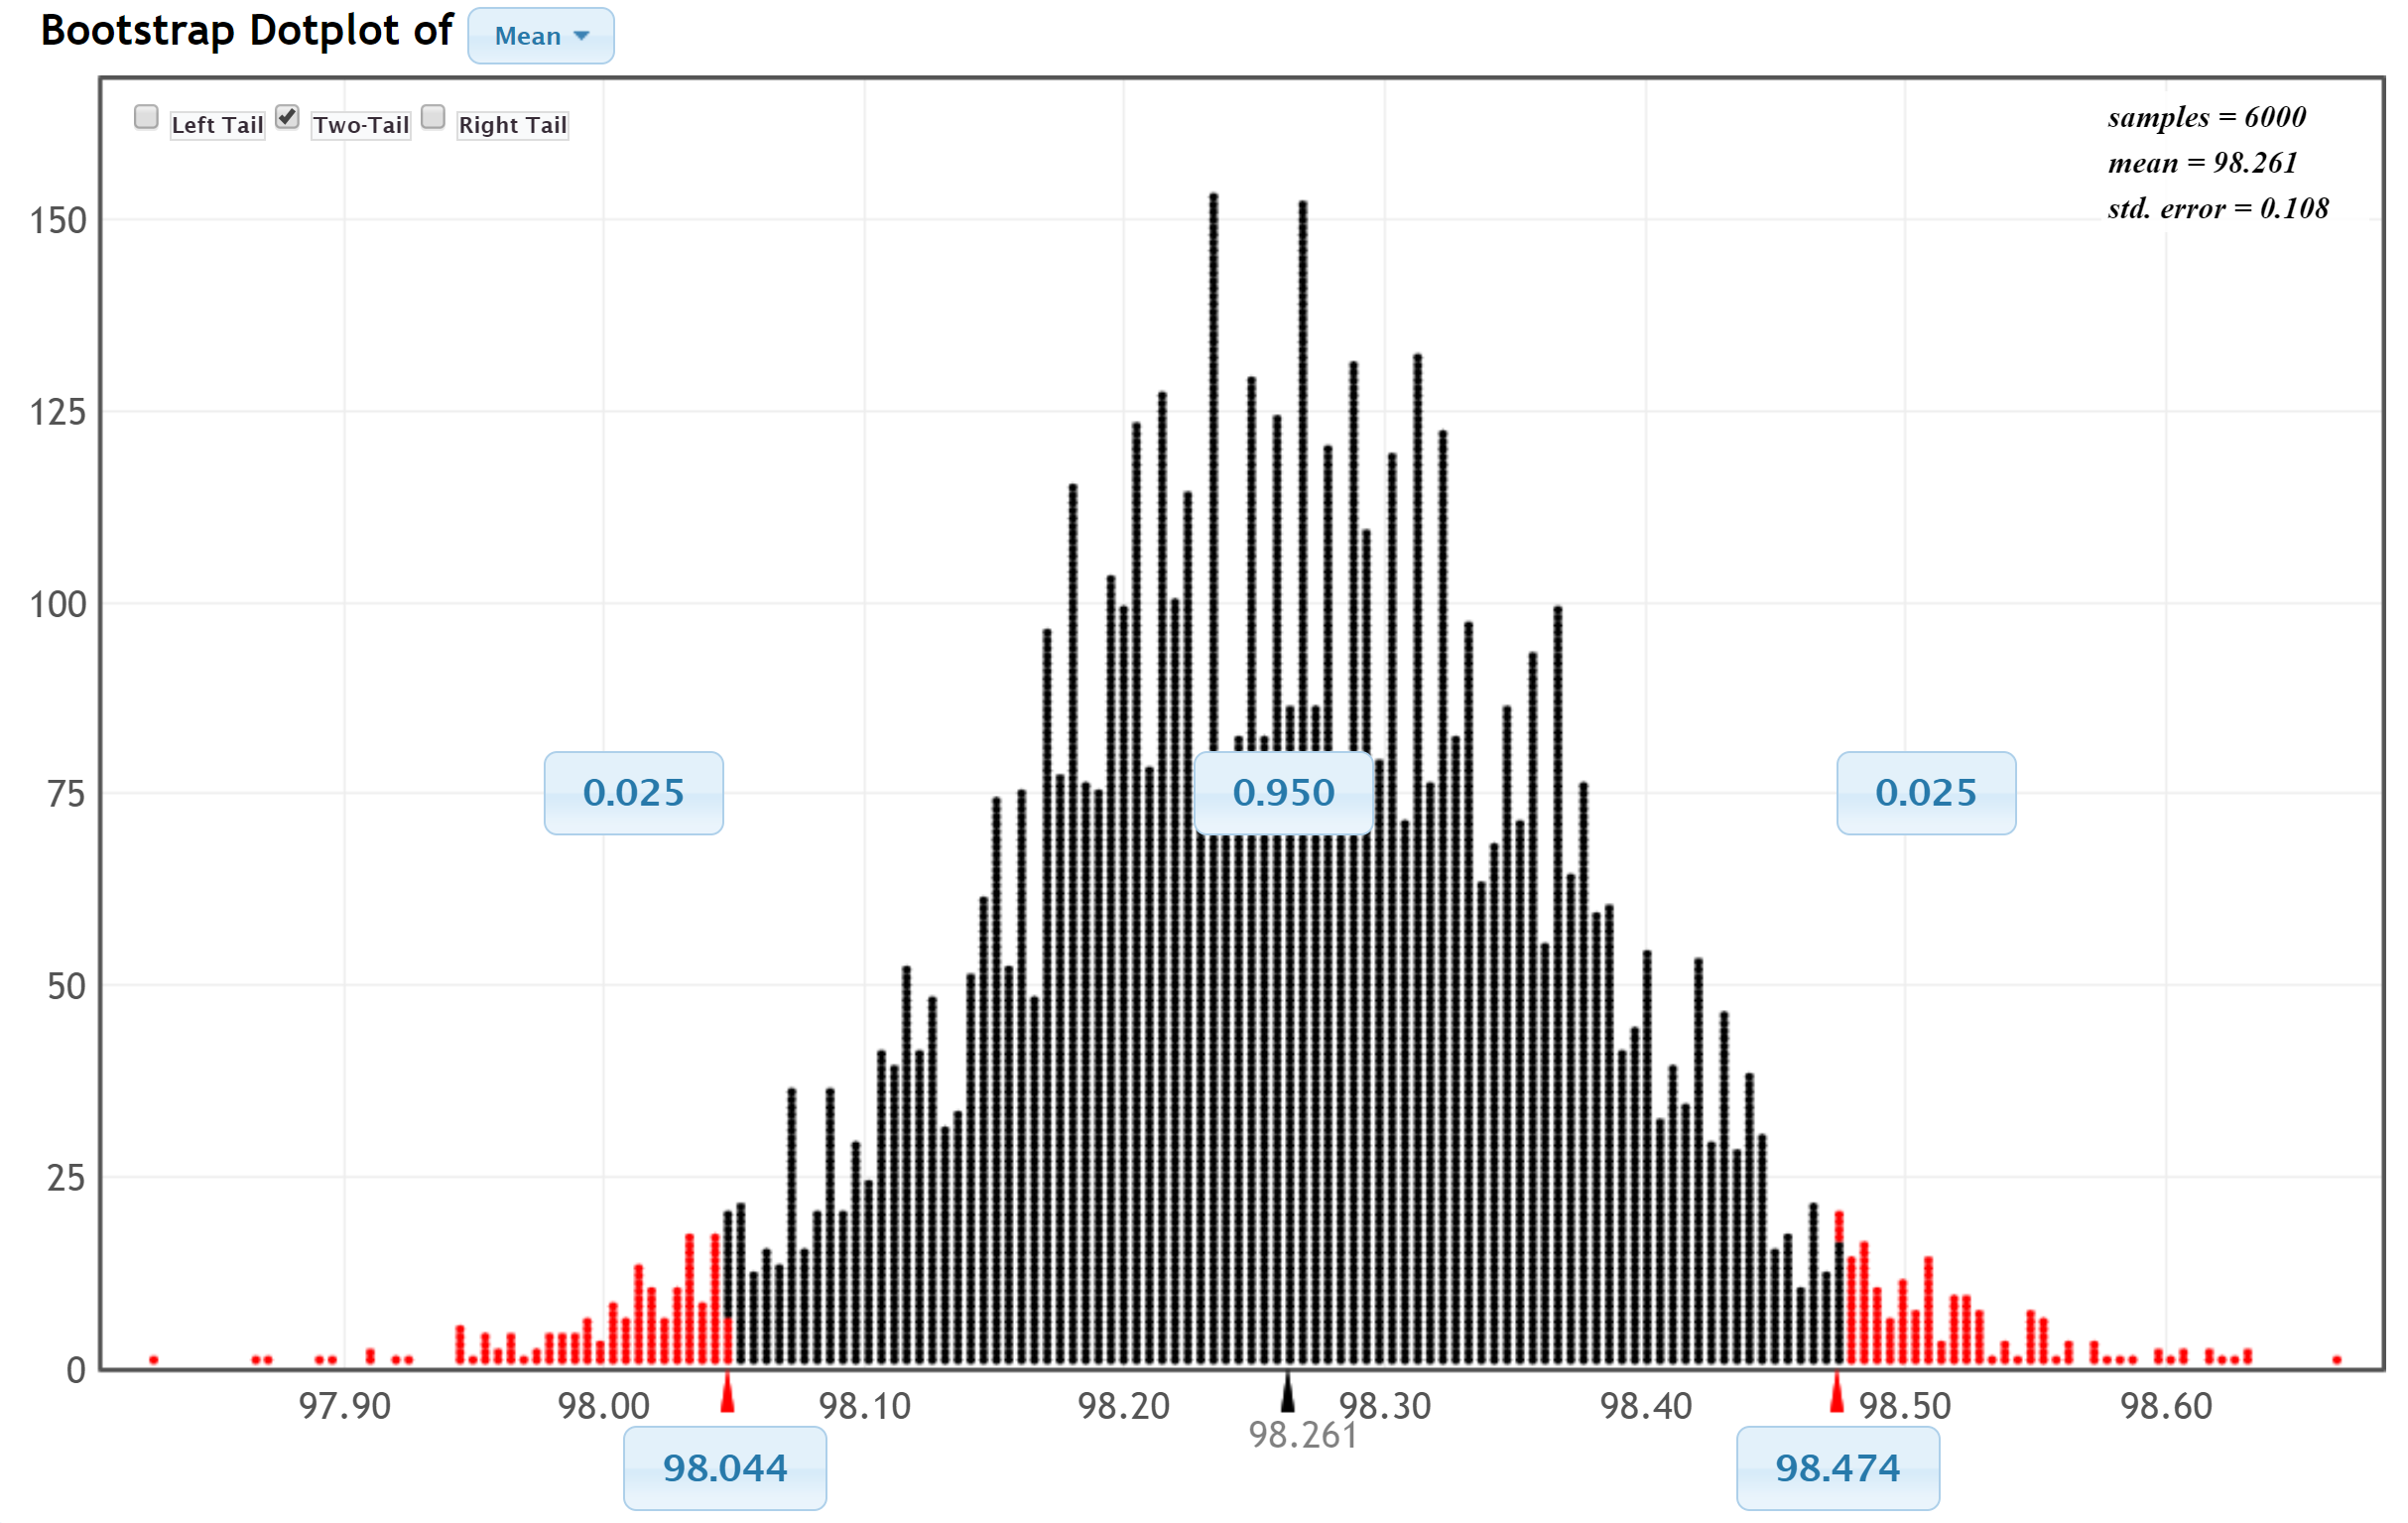Click a red dot in the left tail

[690, 1300]
